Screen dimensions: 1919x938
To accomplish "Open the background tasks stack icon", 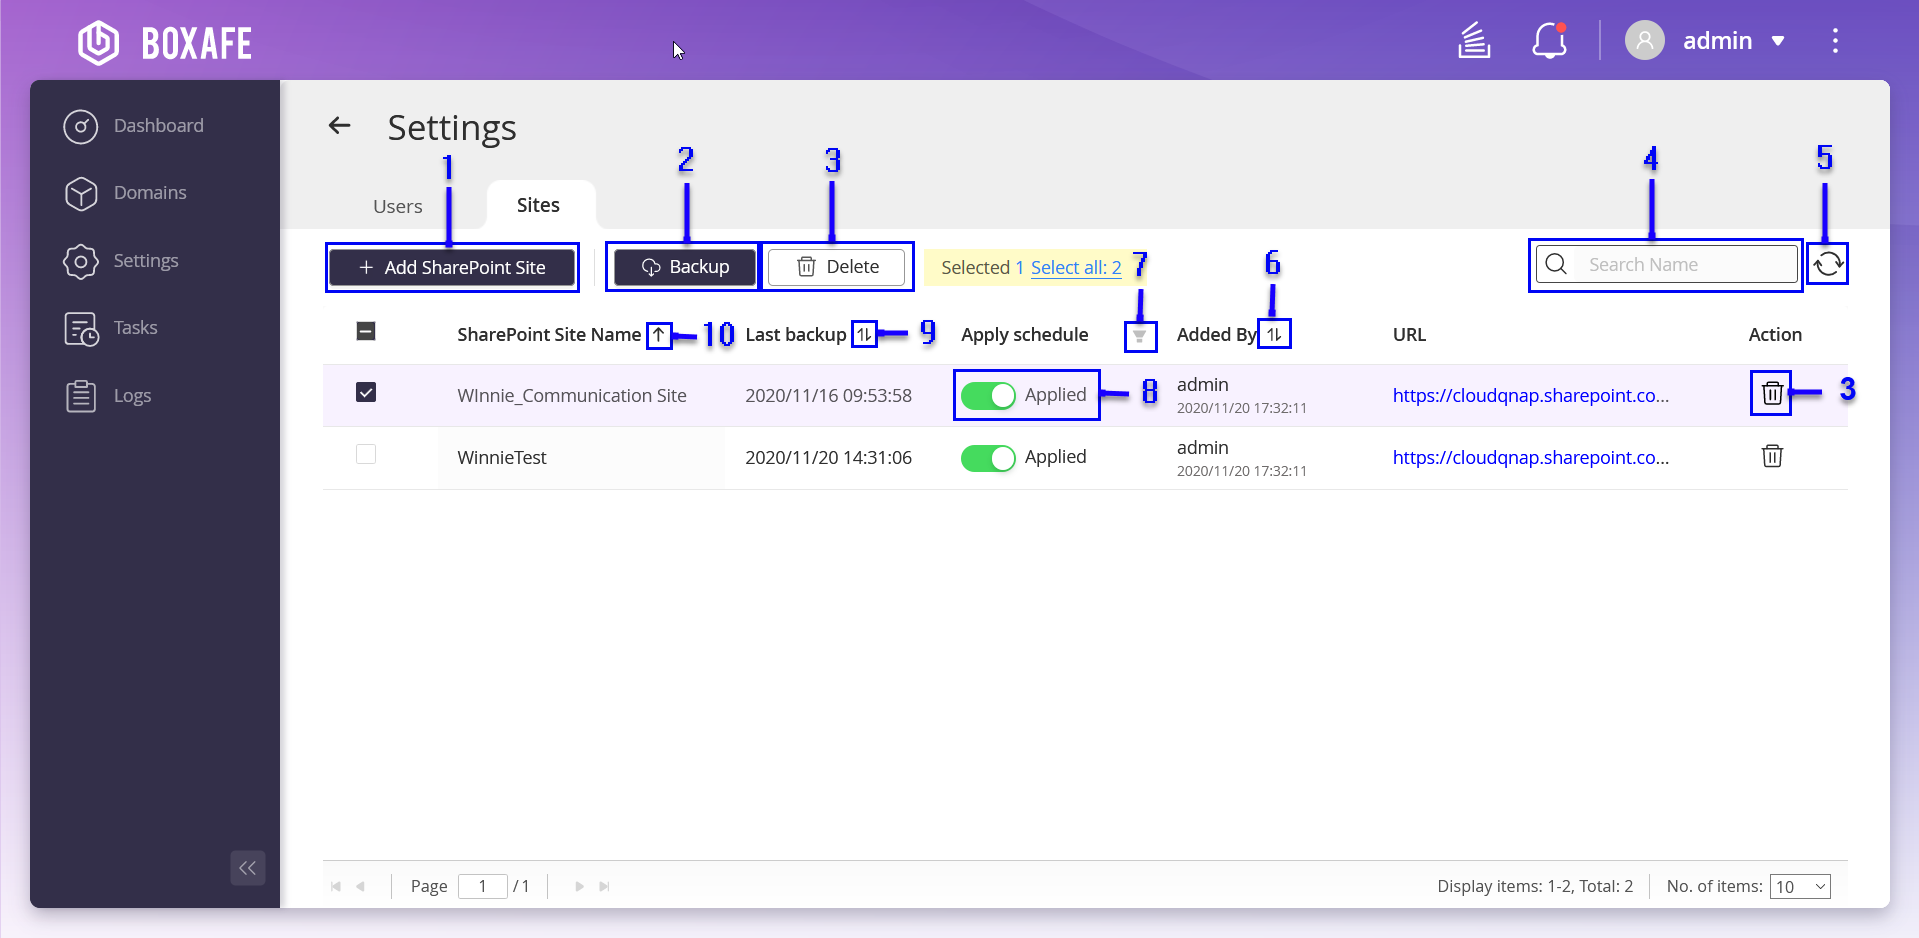I will pos(1474,41).
